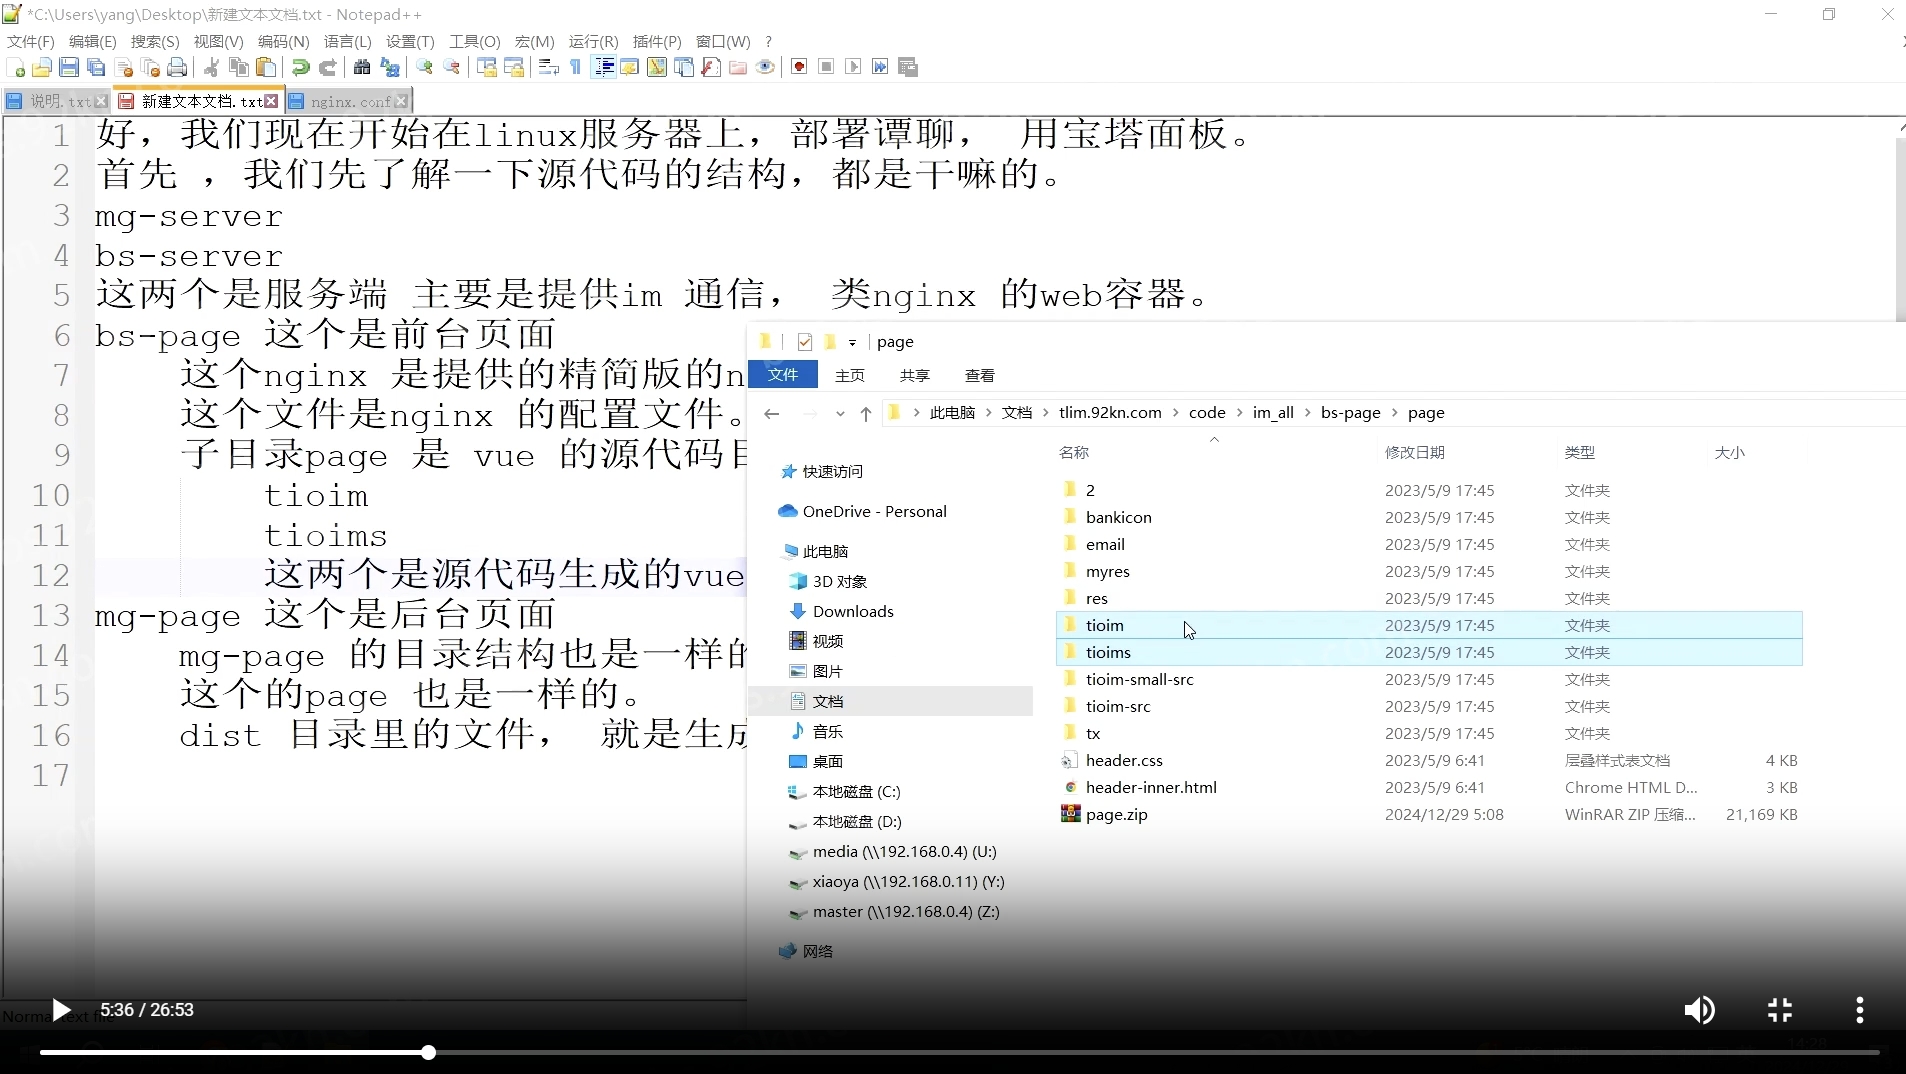
Task: Click the Playback macro icon
Action: coord(853,67)
